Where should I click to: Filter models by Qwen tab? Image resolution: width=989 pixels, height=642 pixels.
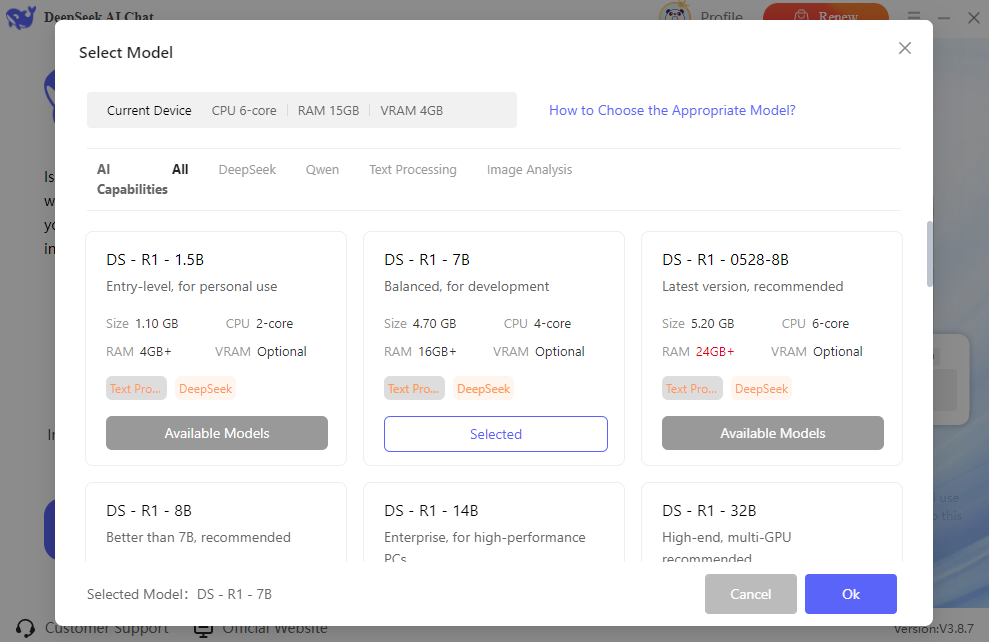pyautogui.click(x=322, y=170)
